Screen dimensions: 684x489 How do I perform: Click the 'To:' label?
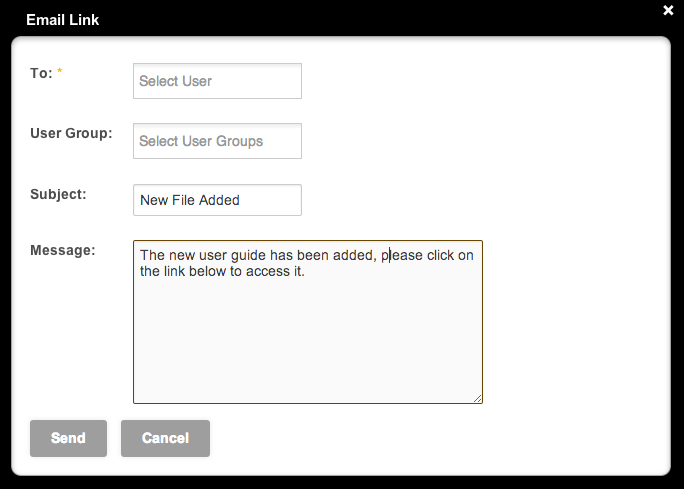(x=41, y=73)
